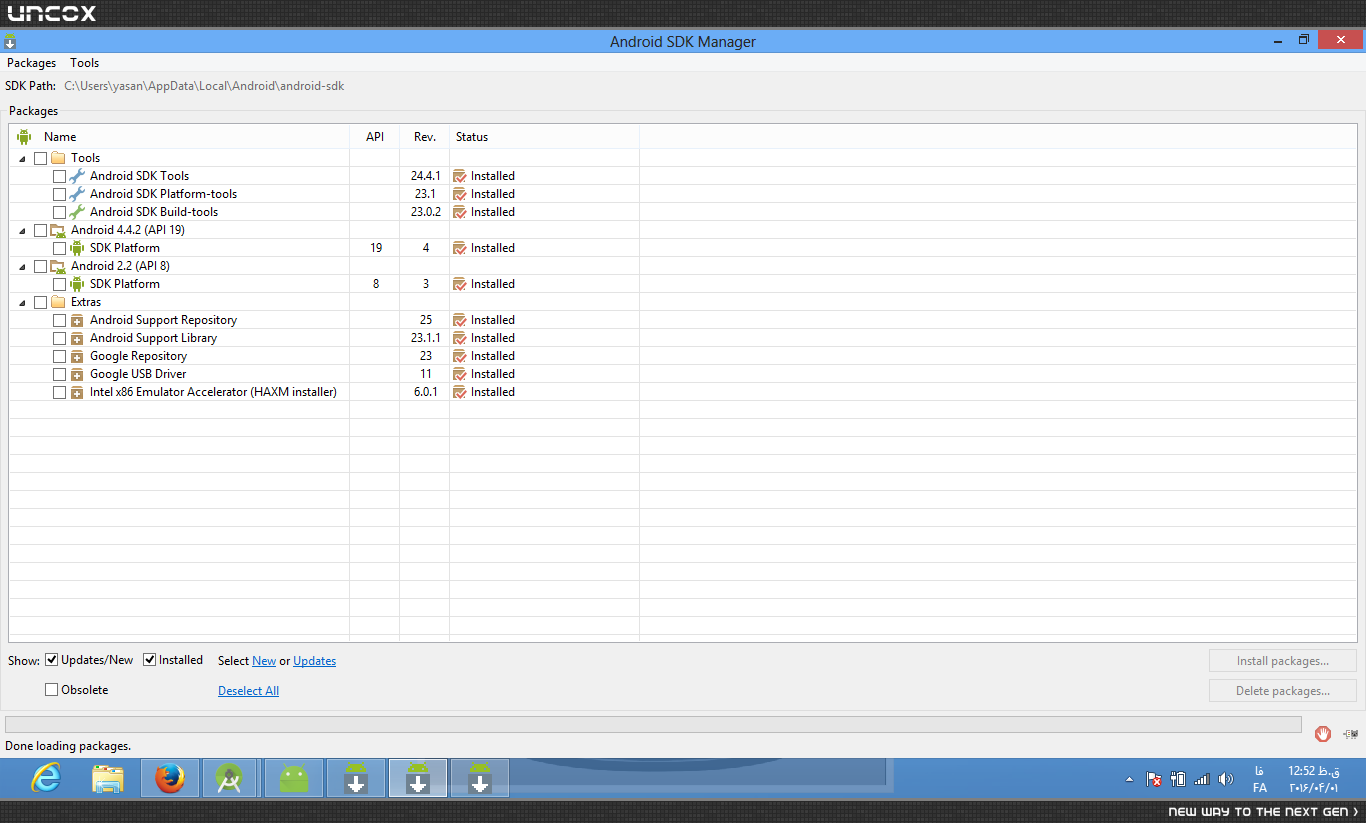Open the Packages menu

pyautogui.click(x=32, y=63)
